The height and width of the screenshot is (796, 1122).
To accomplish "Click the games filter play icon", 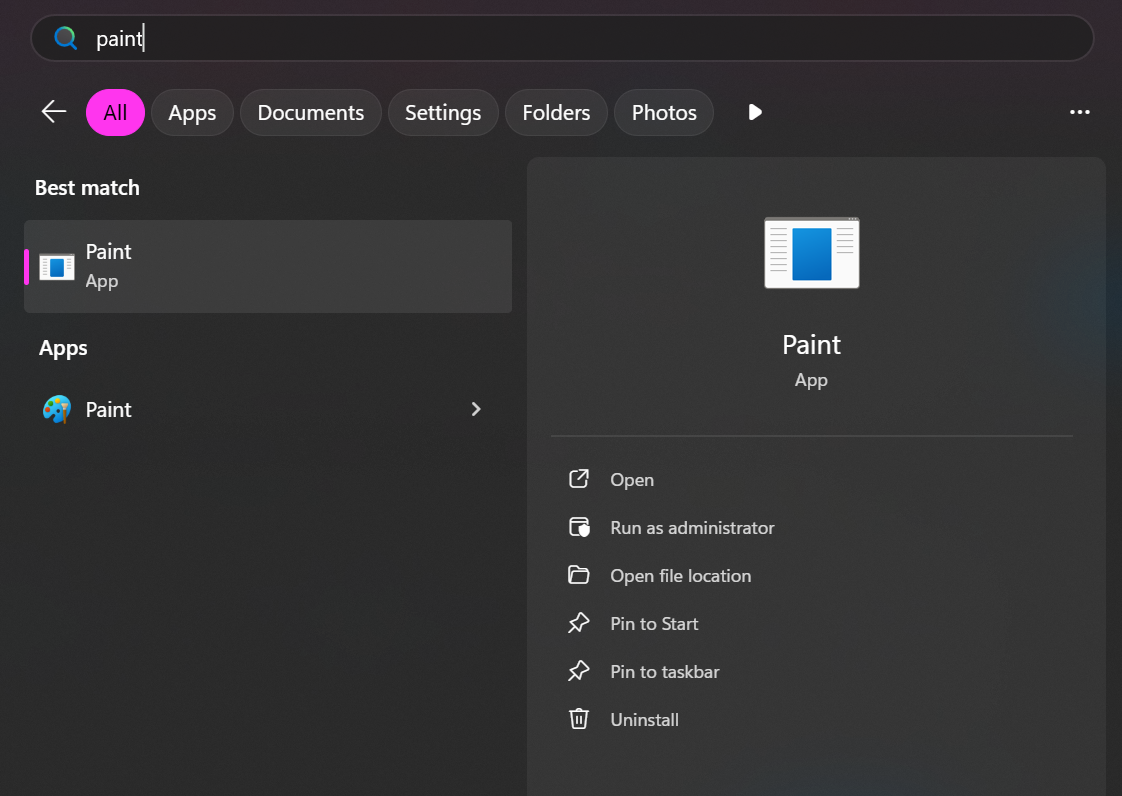I will click(x=754, y=112).
